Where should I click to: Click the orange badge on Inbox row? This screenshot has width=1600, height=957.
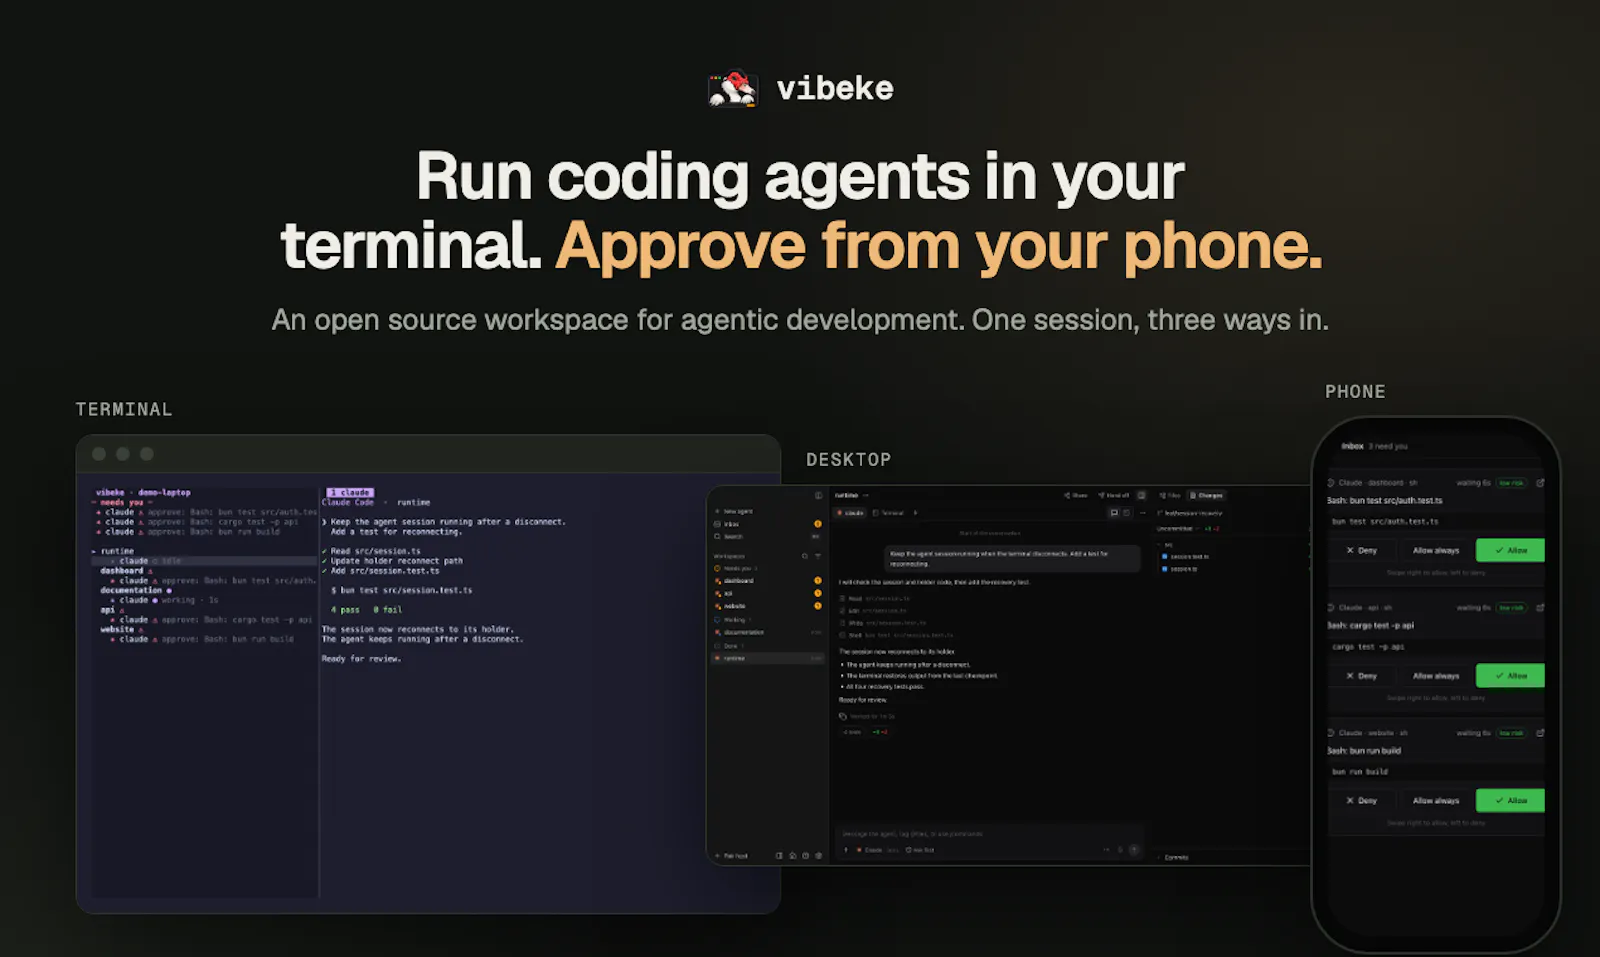click(x=818, y=524)
